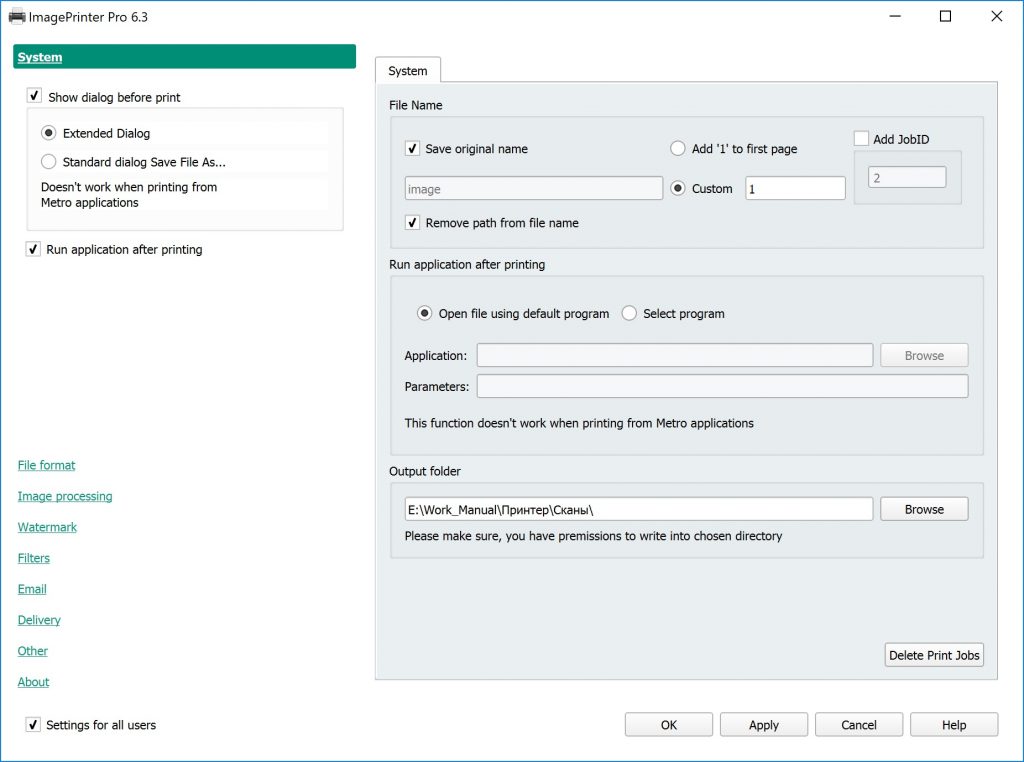
Task: Disable Run application after printing
Action: [x=34, y=249]
